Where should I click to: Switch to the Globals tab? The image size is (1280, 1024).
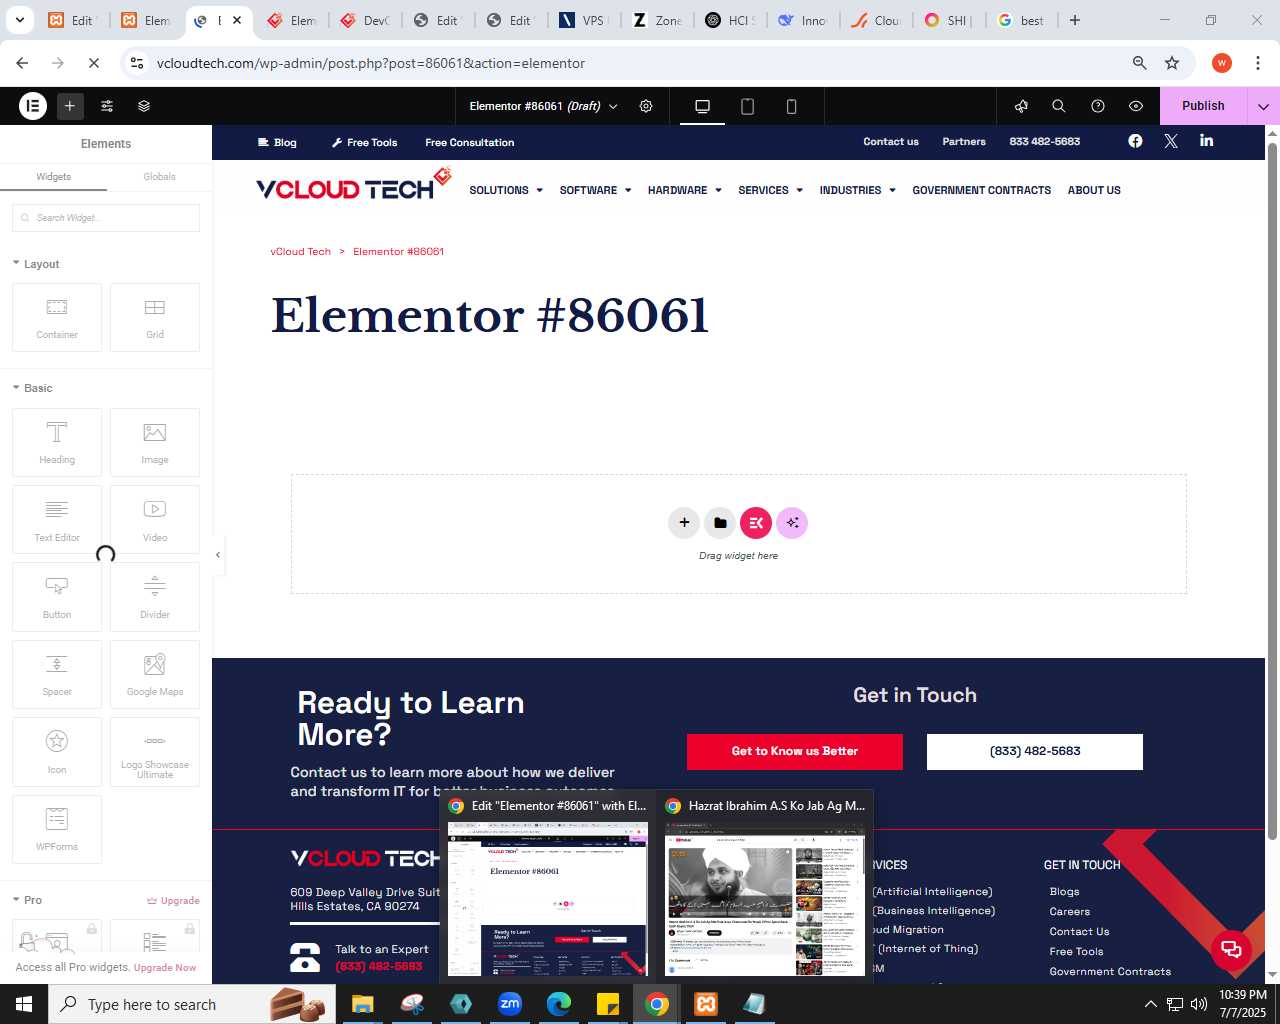point(159,176)
